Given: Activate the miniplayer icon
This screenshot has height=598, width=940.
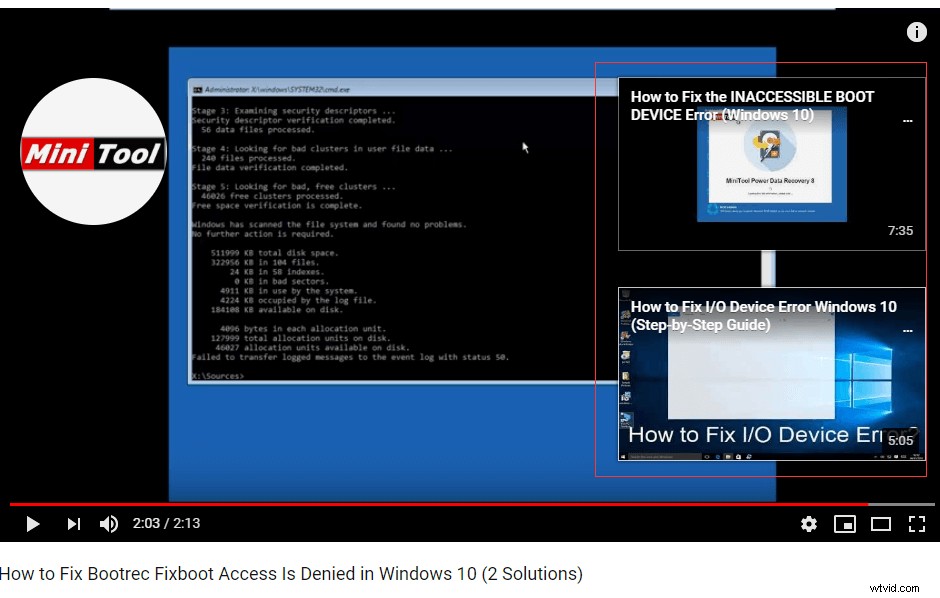Looking at the screenshot, I should 845,524.
